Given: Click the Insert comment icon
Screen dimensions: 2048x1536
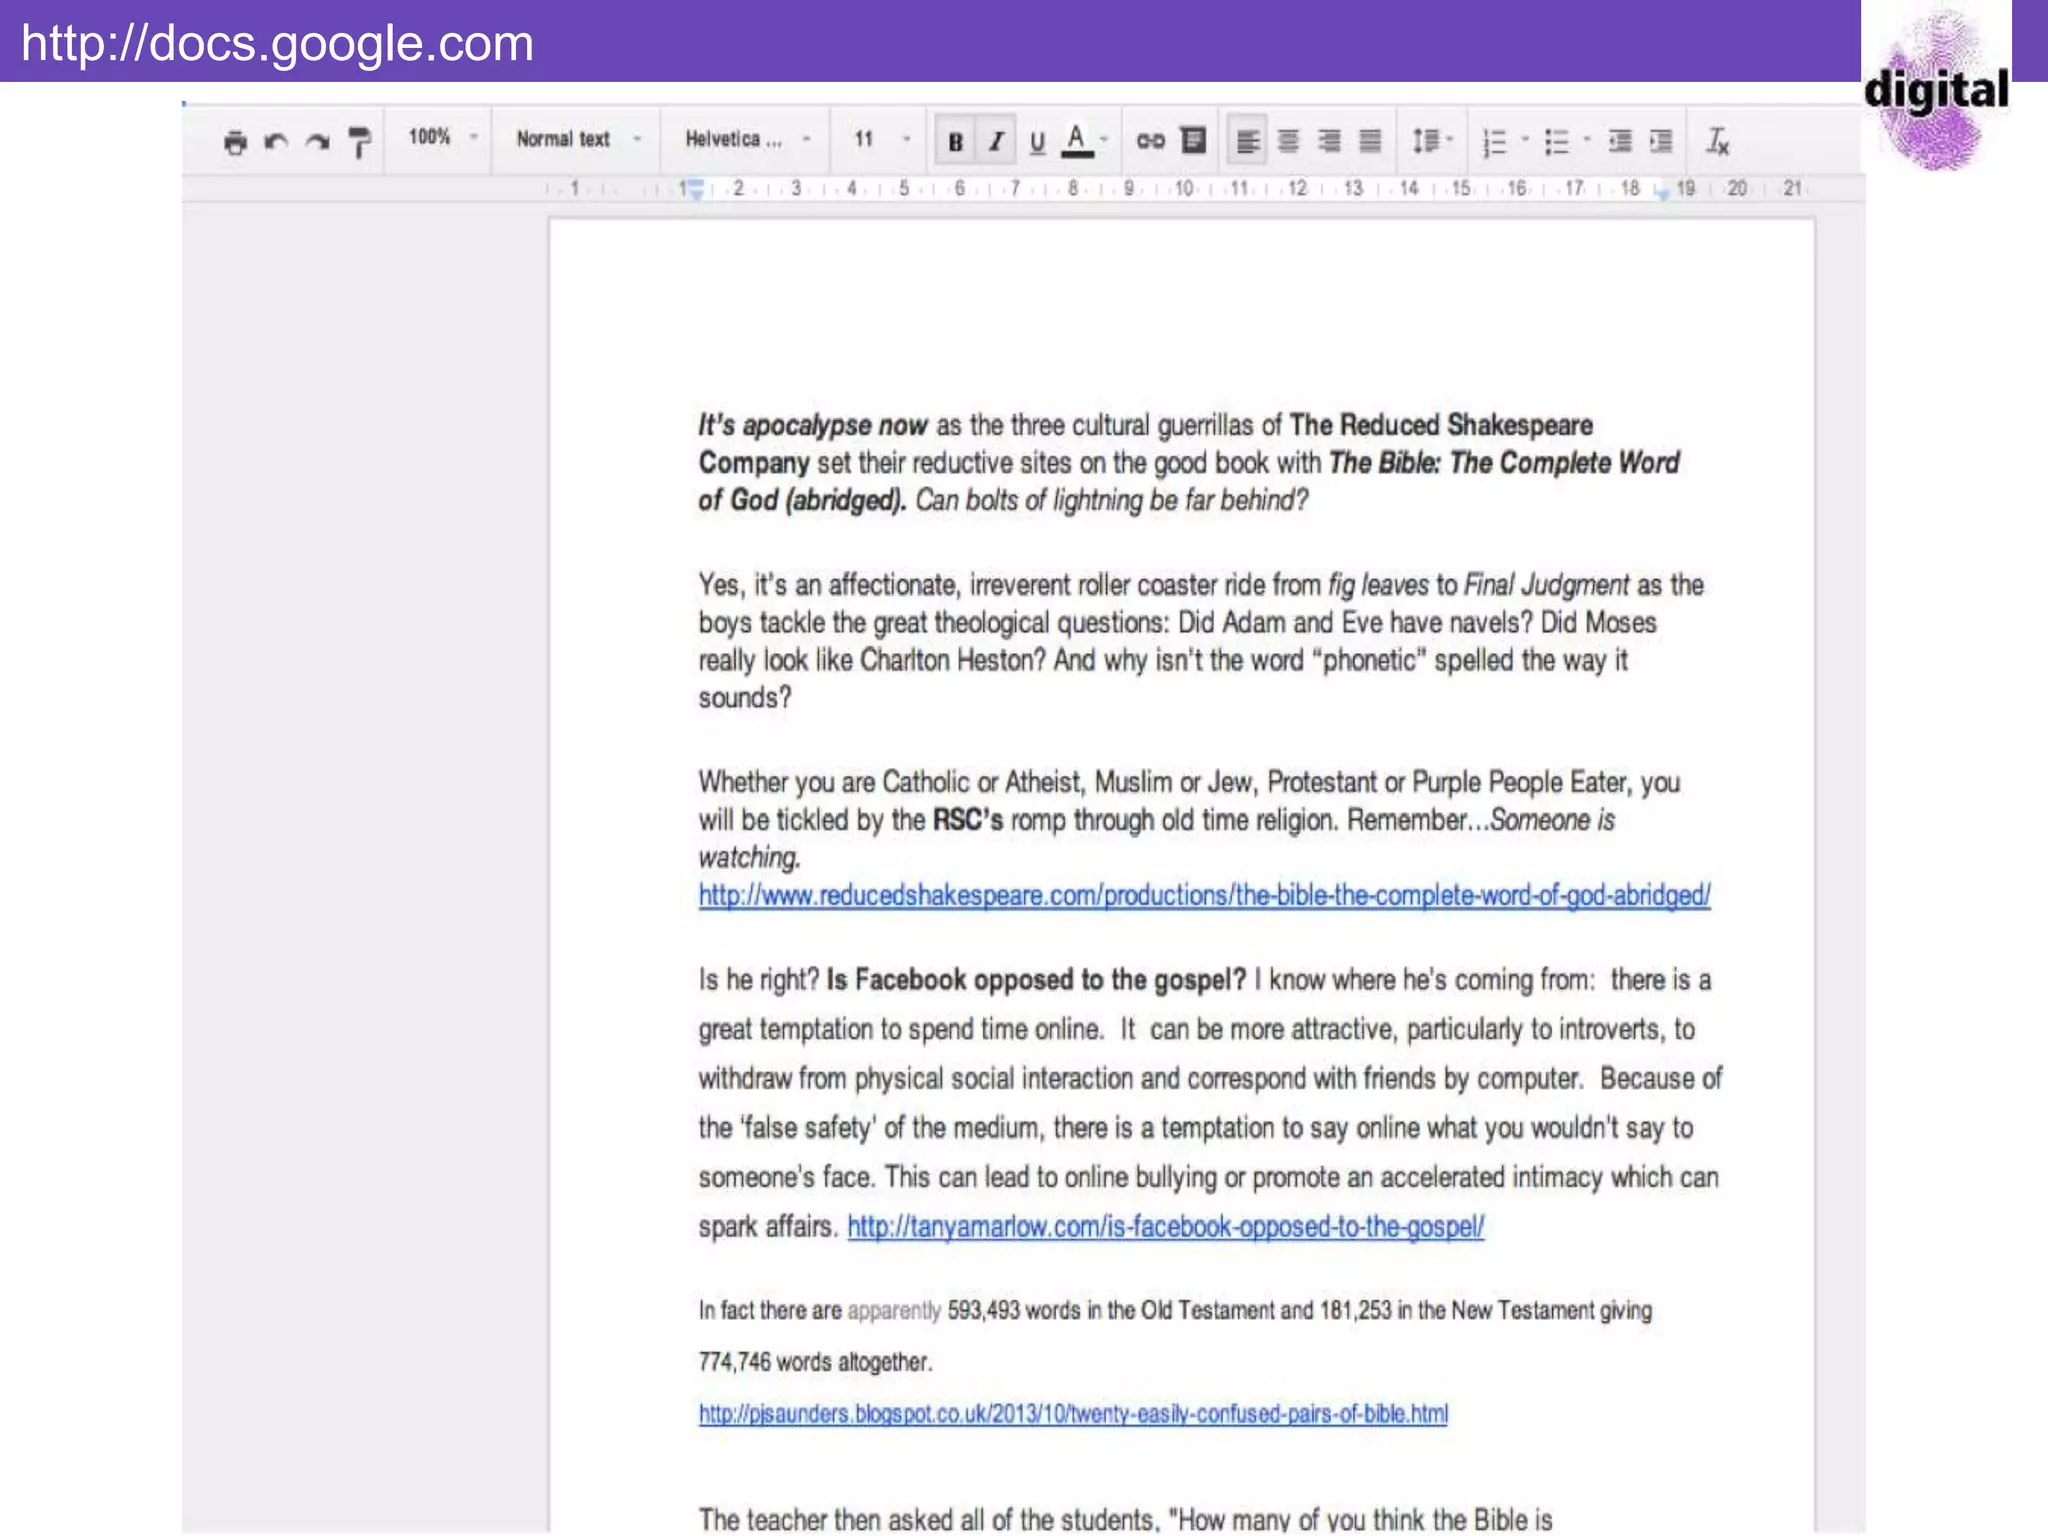Looking at the screenshot, I should tap(1193, 140).
